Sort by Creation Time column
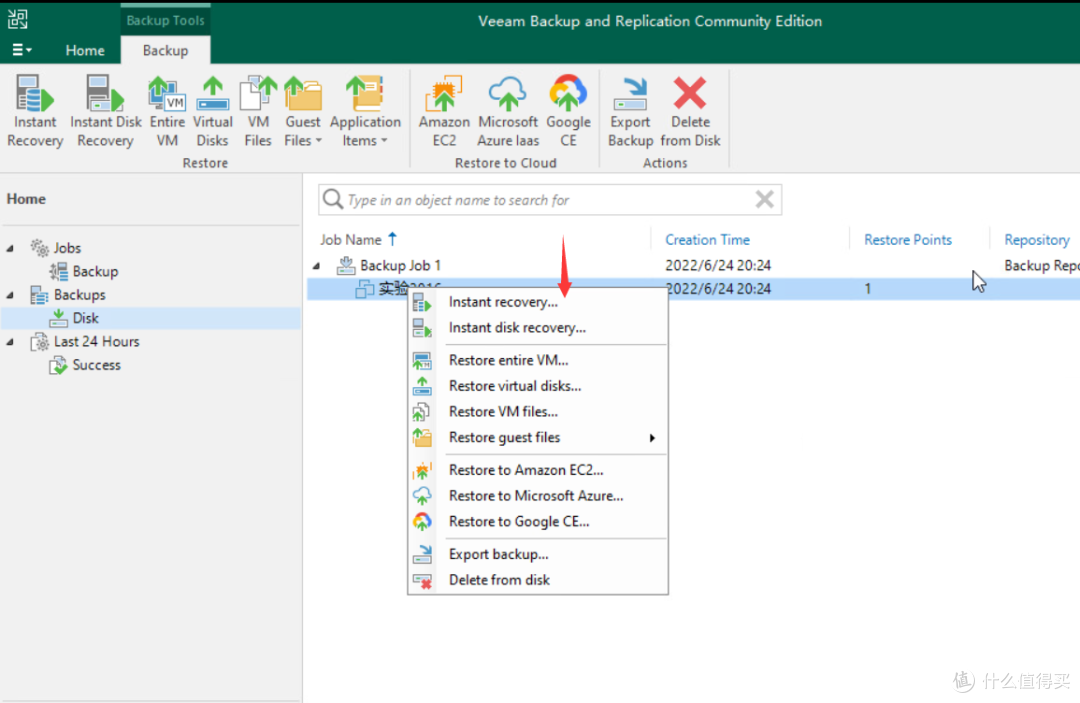This screenshot has width=1080, height=703. click(707, 240)
